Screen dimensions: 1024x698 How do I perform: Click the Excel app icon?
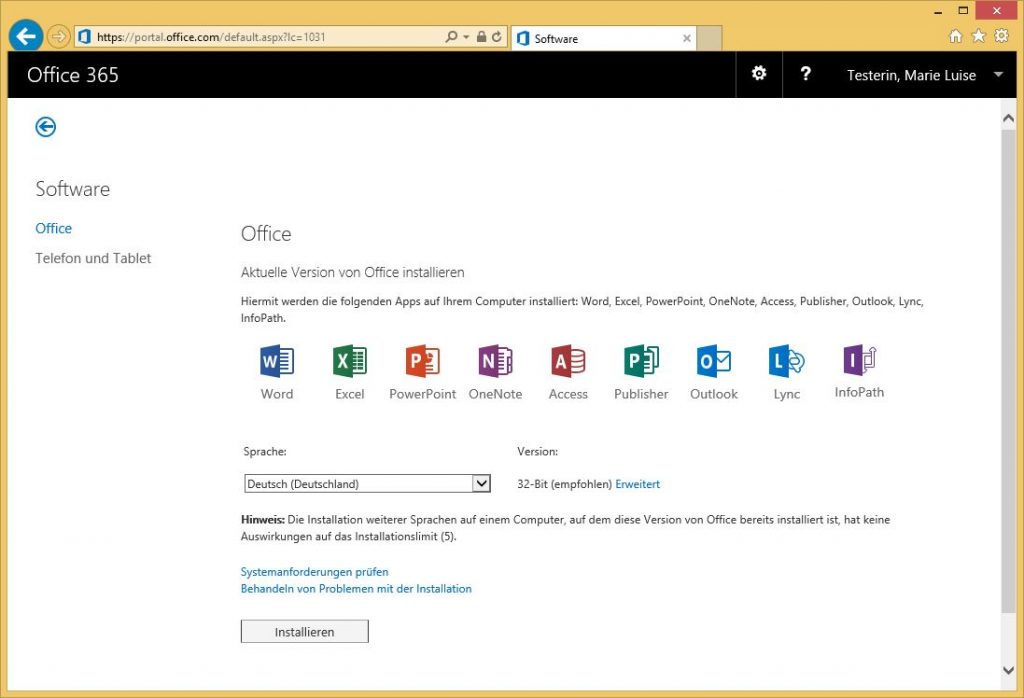[350, 361]
